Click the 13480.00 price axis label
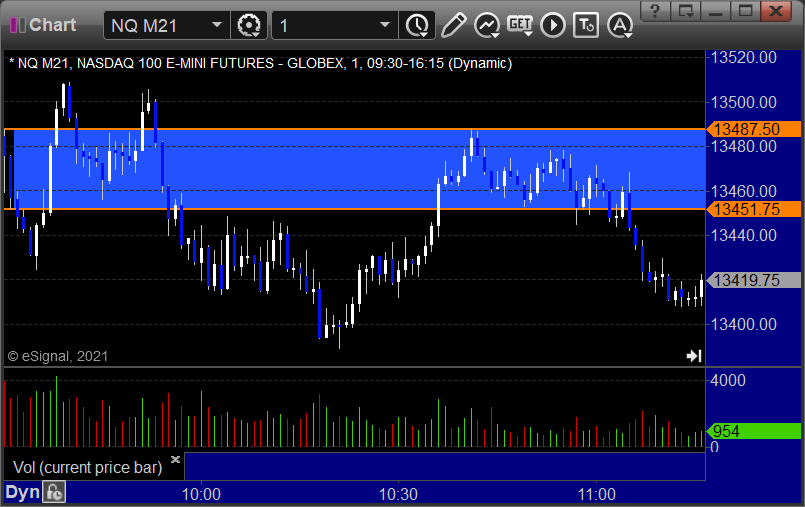 click(743, 147)
